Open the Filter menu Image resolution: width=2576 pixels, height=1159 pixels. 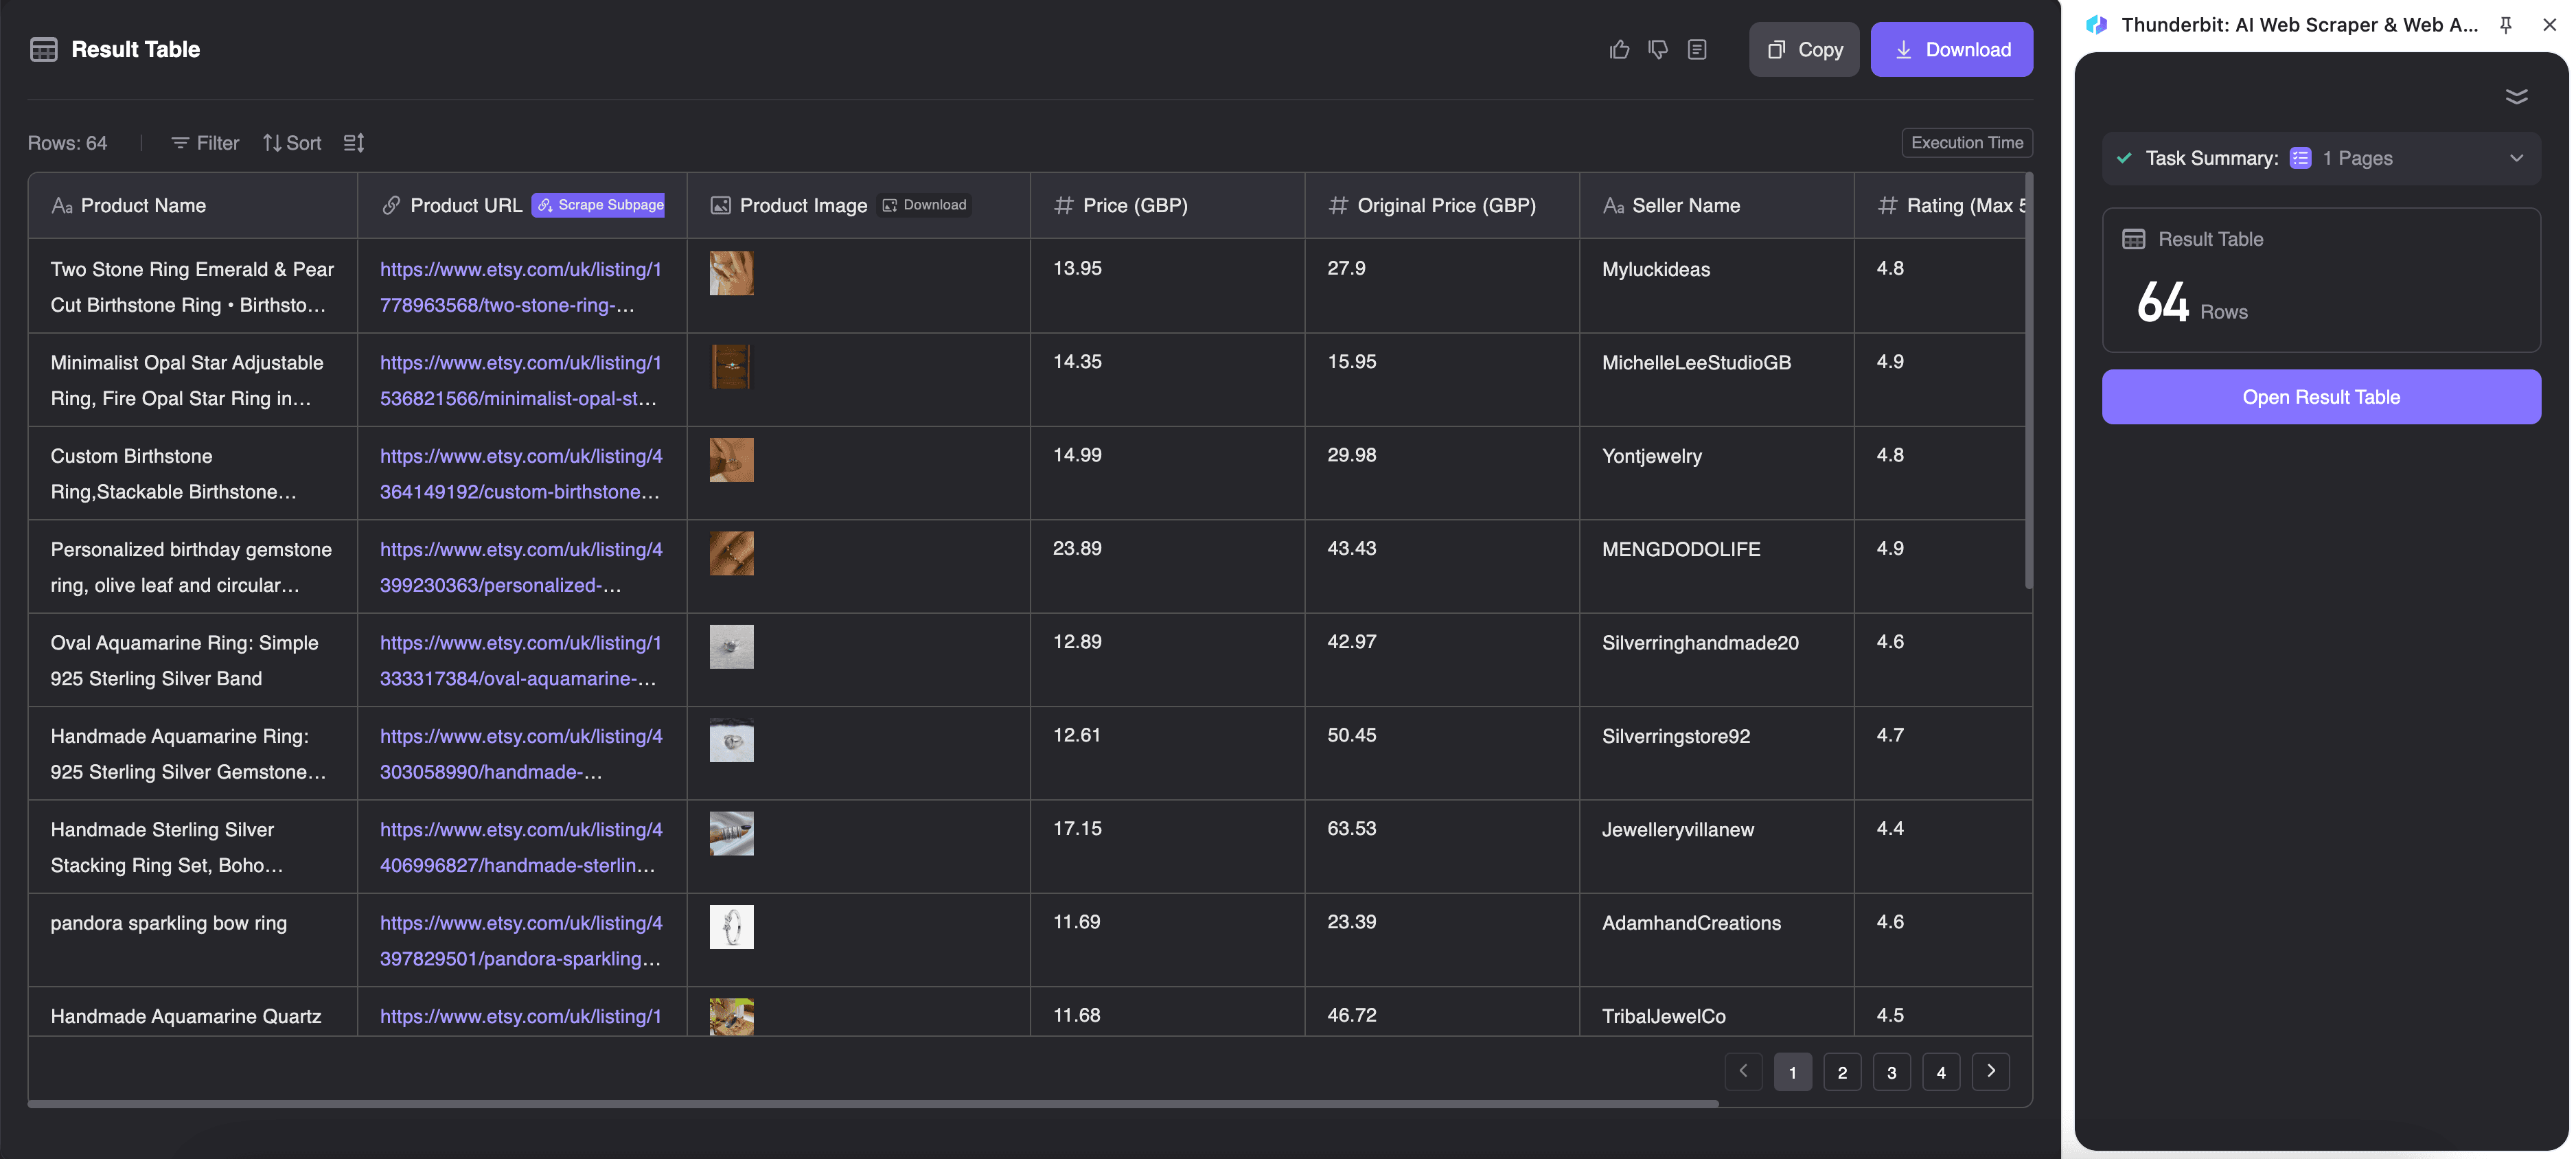[x=203, y=143]
